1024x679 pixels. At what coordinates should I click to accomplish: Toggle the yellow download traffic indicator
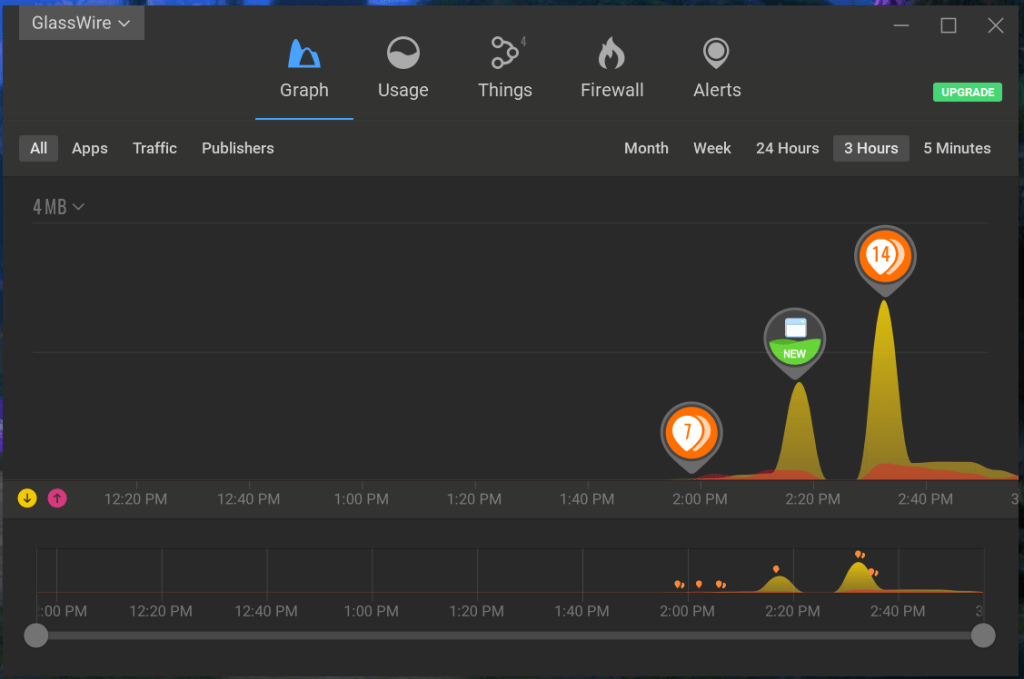(x=27, y=498)
